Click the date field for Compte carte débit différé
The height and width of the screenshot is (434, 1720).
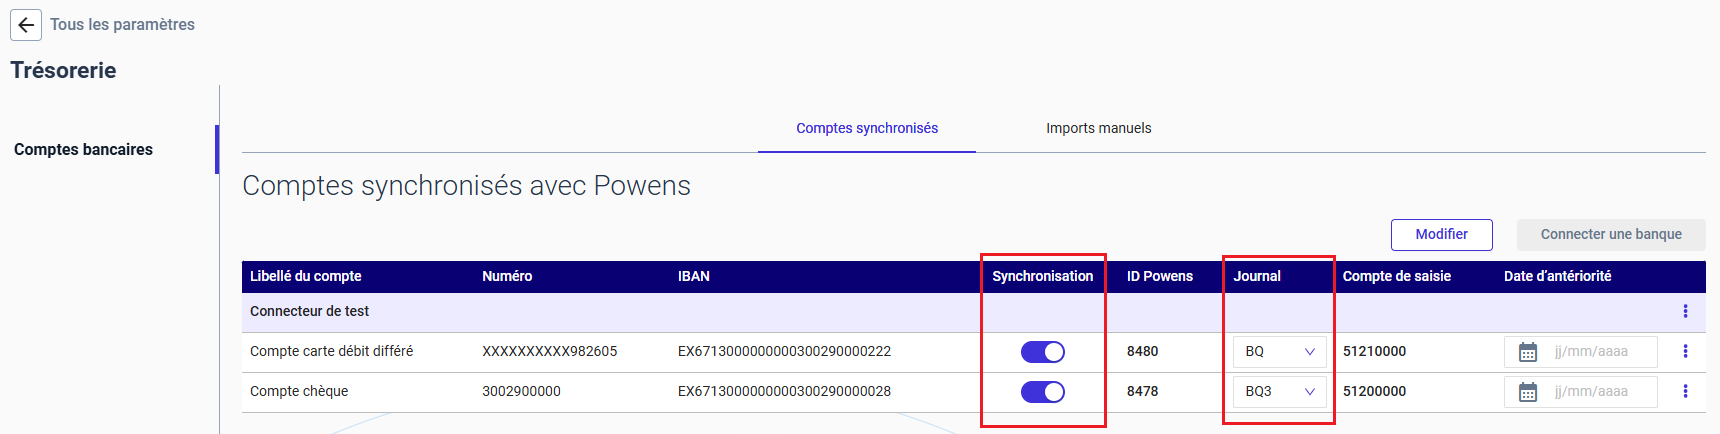[1581, 352]
